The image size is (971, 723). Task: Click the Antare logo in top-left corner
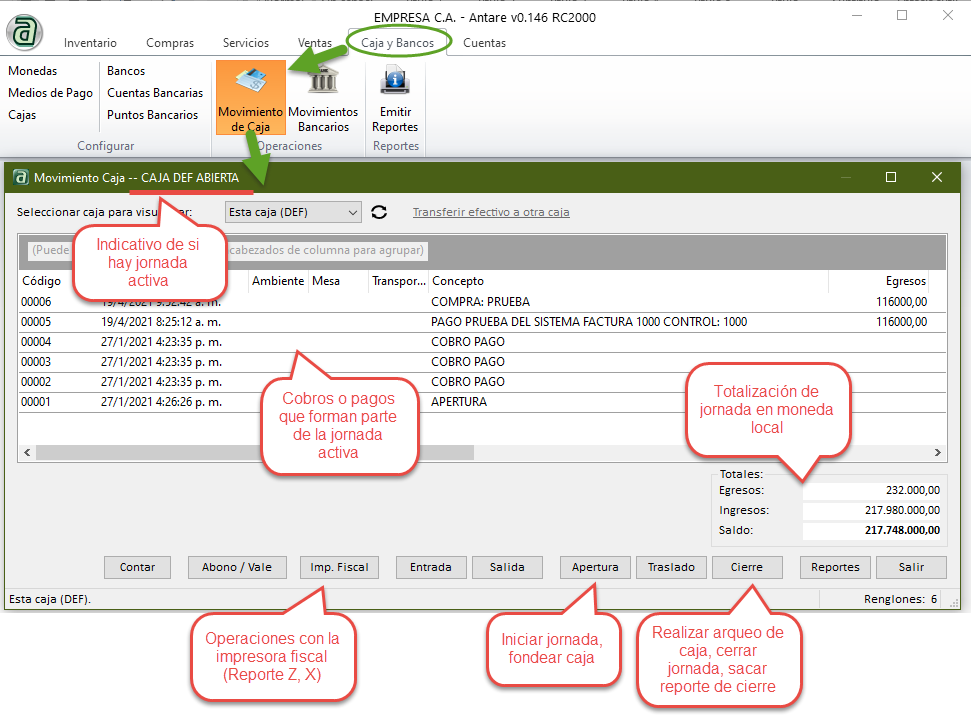click(24, 30)
